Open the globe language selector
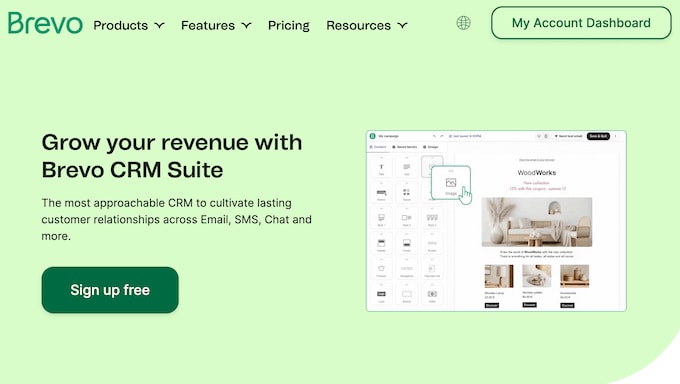 click(x=463, y=23)
